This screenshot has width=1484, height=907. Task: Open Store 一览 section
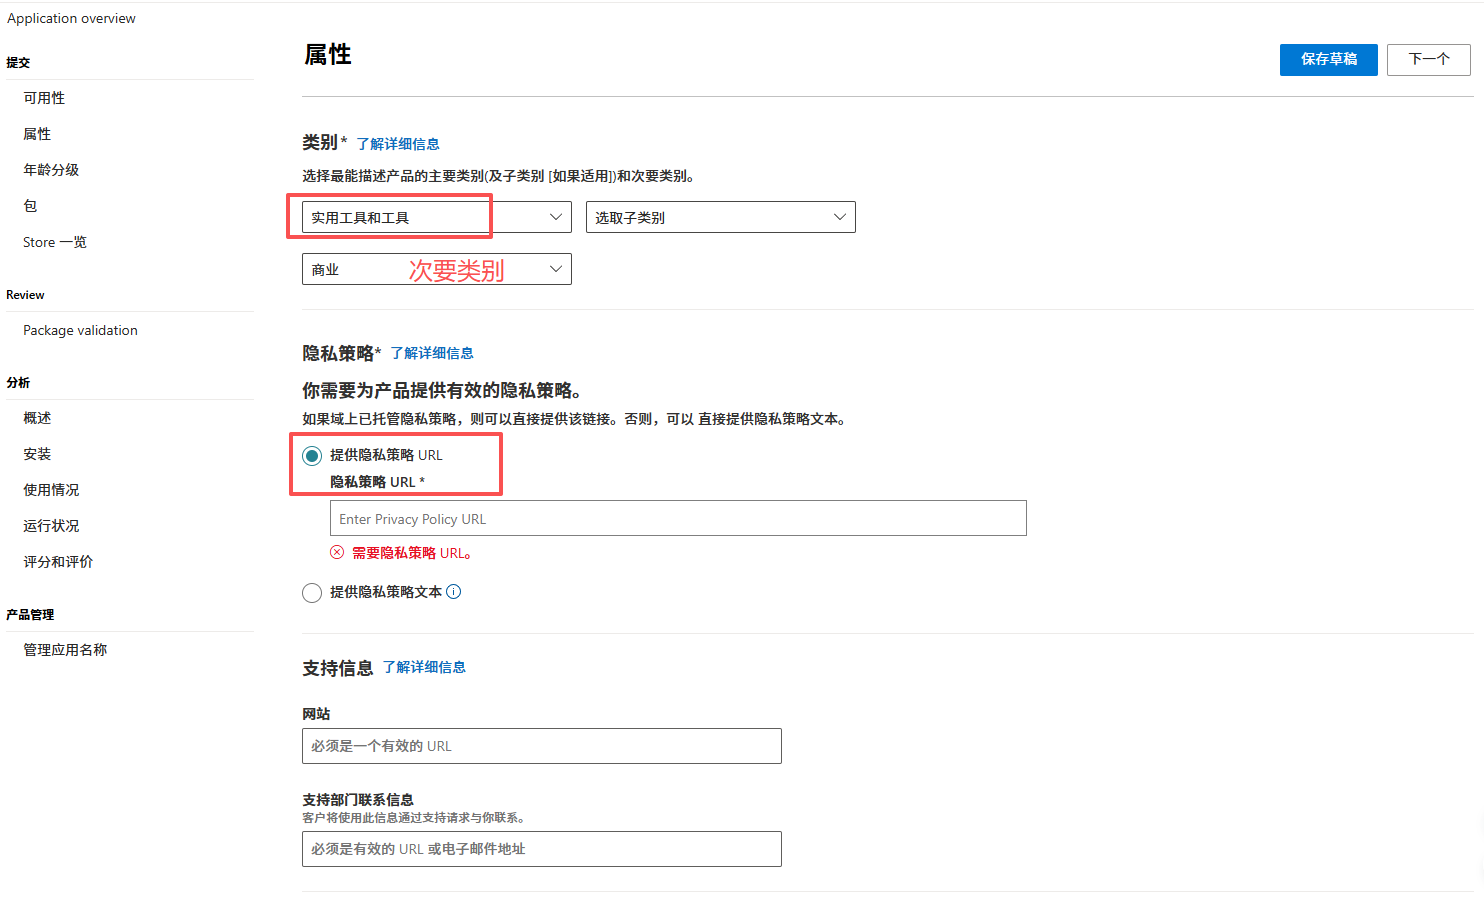click(55, 242)
